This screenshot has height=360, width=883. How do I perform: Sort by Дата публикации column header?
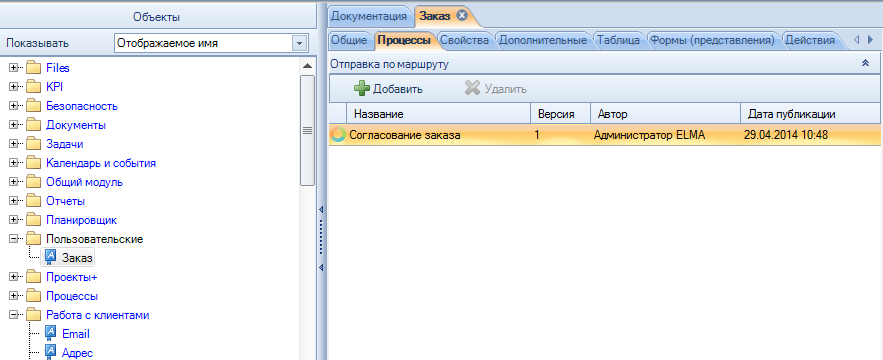810,114
